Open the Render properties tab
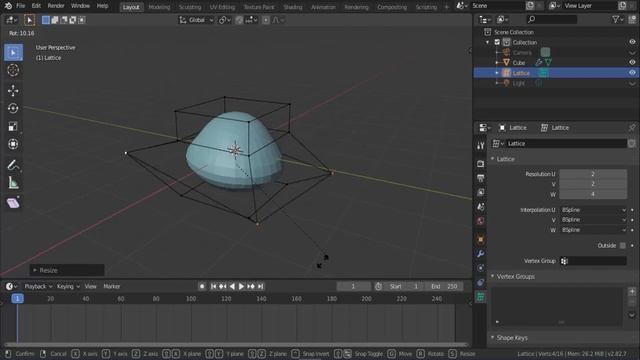Image resolution: width=640 pixels, height=360 pixels. tap(480, 164)
